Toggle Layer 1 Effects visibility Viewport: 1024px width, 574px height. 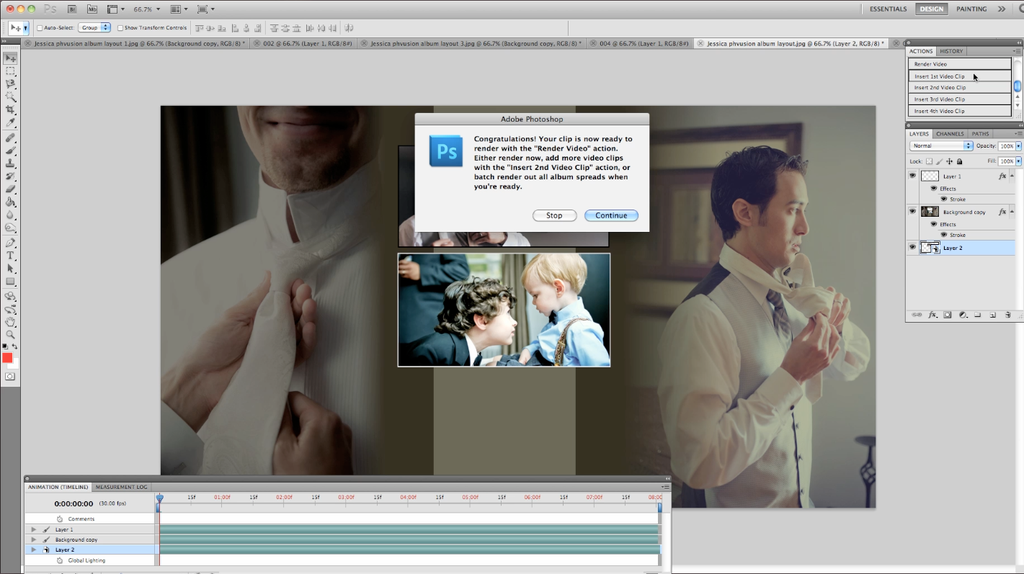[x=934, y=188]
